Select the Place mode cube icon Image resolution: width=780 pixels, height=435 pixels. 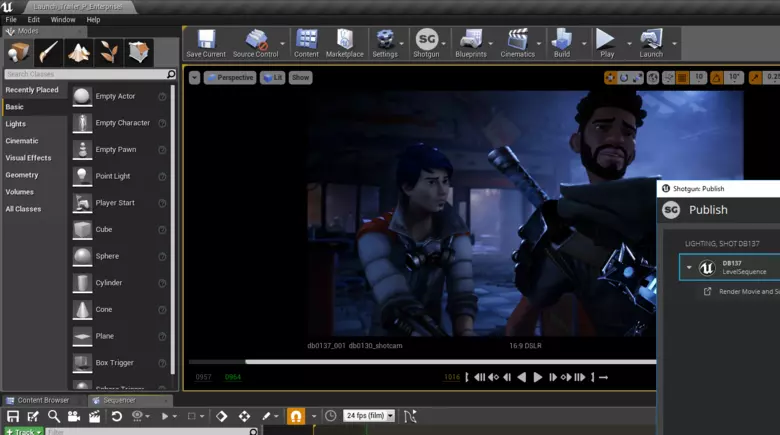(18, 52)
